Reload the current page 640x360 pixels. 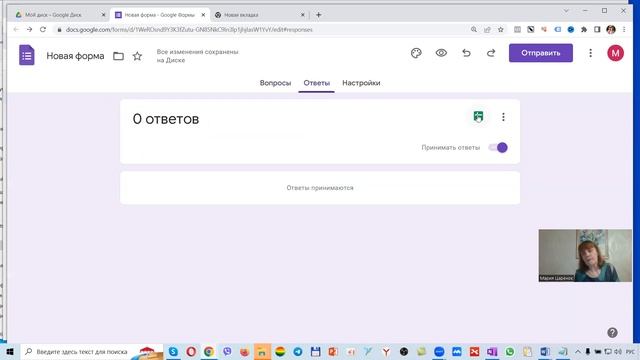coord(43,29)
